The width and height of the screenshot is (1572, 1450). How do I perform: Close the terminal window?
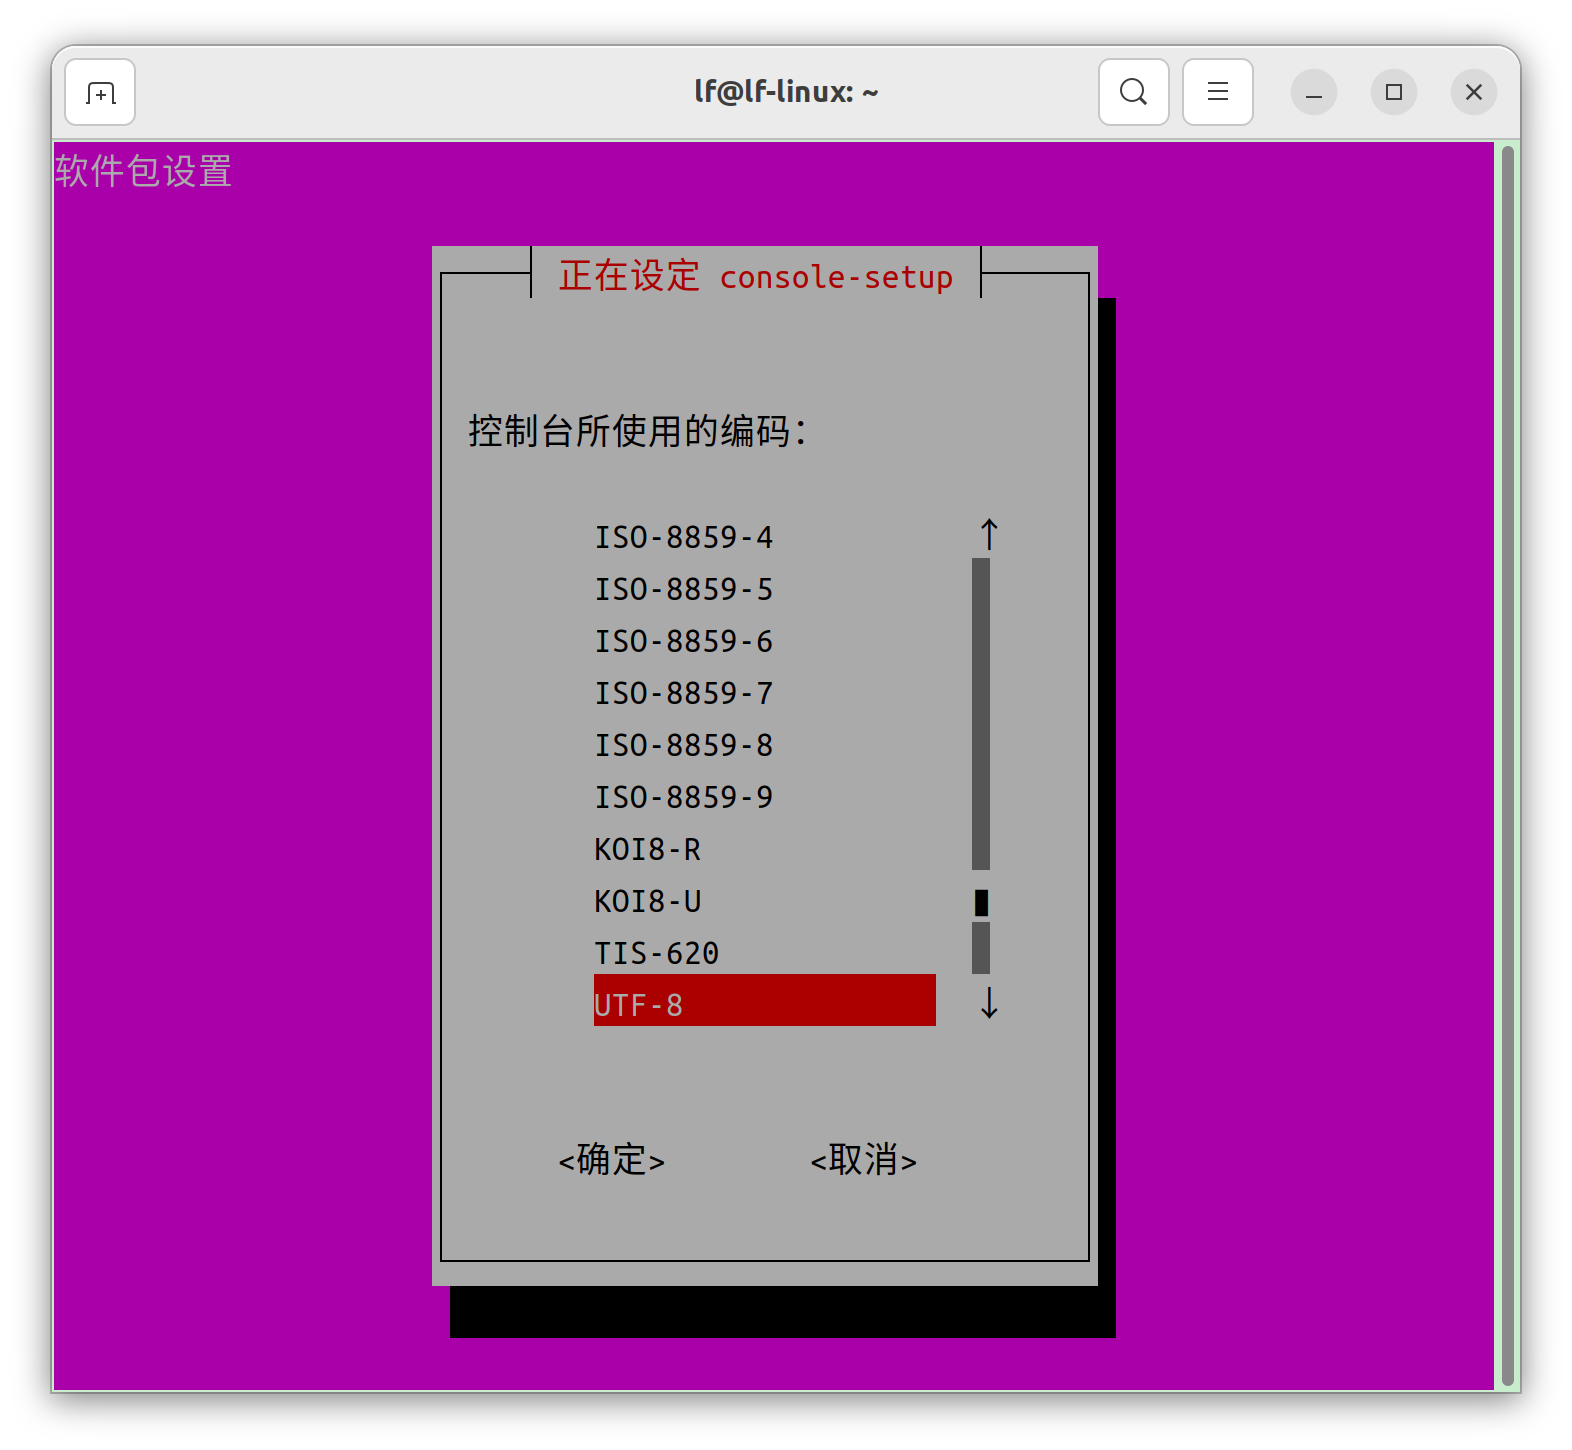1474,93
